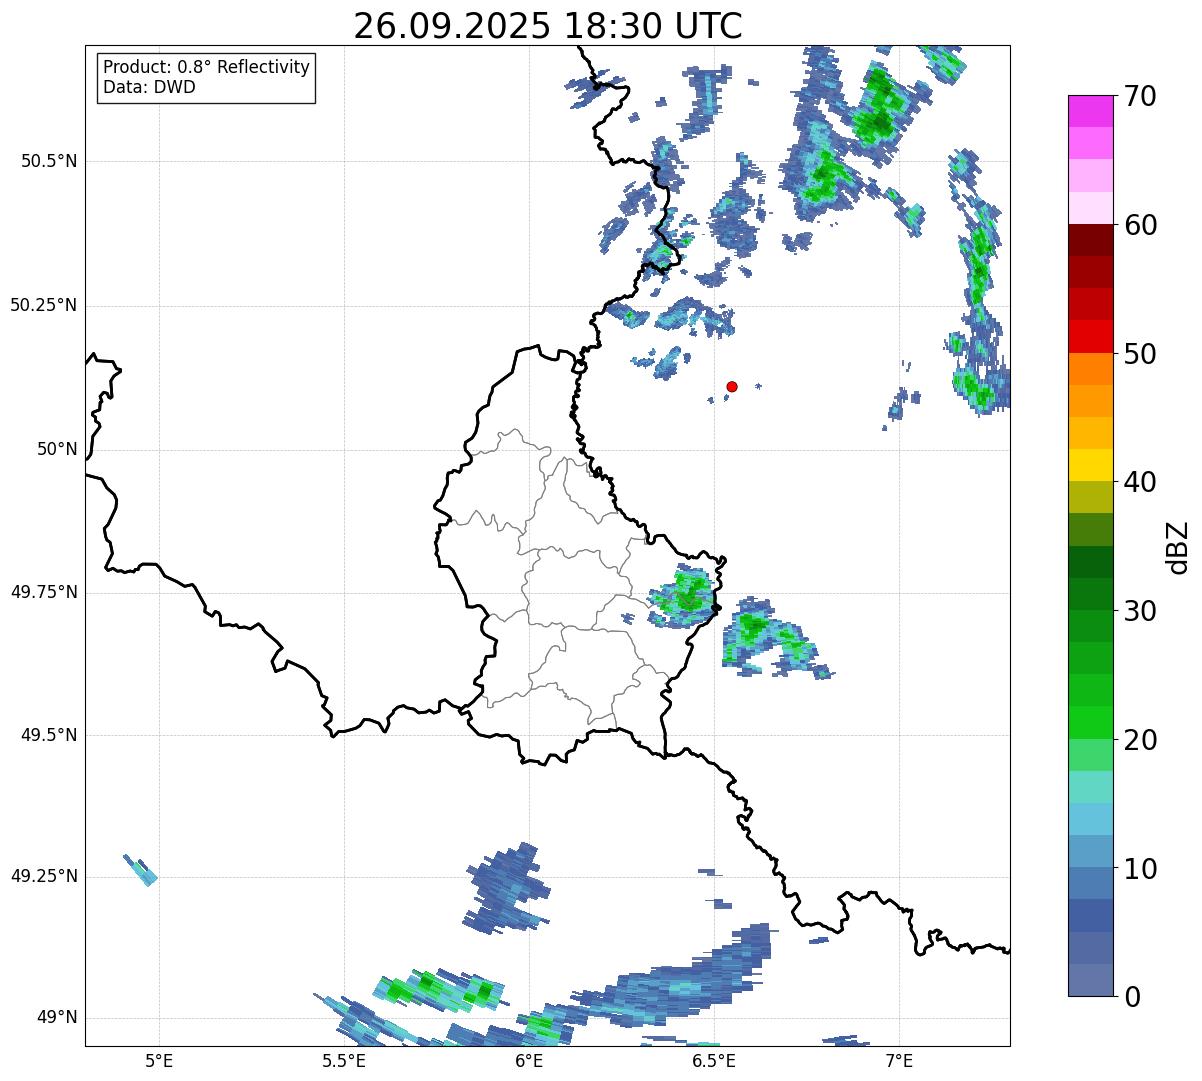The width and height of the screenshot is (1202, 1081).
Task: Click the 50.5°N latitude label
Action: click(x=48, y=161)
